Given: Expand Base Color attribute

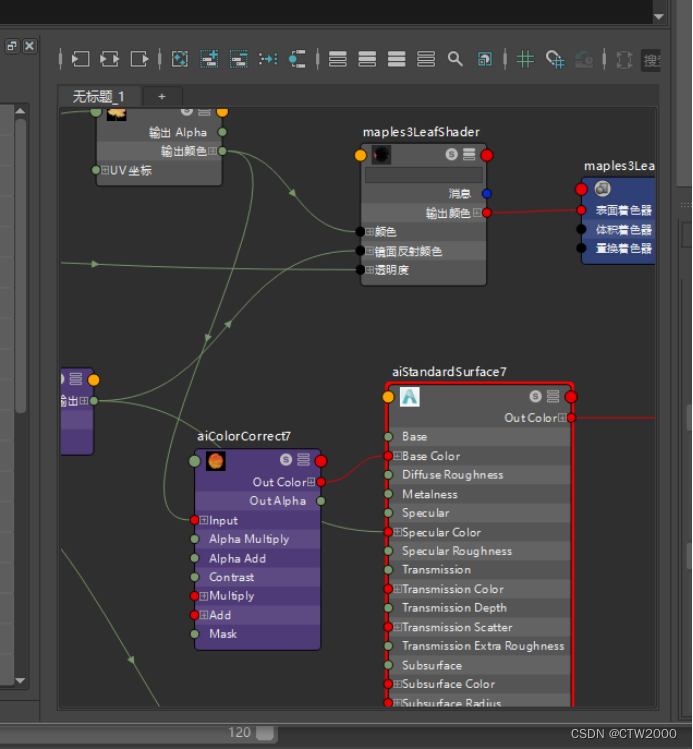Looking at the screenshot, I should coord(397,456).
